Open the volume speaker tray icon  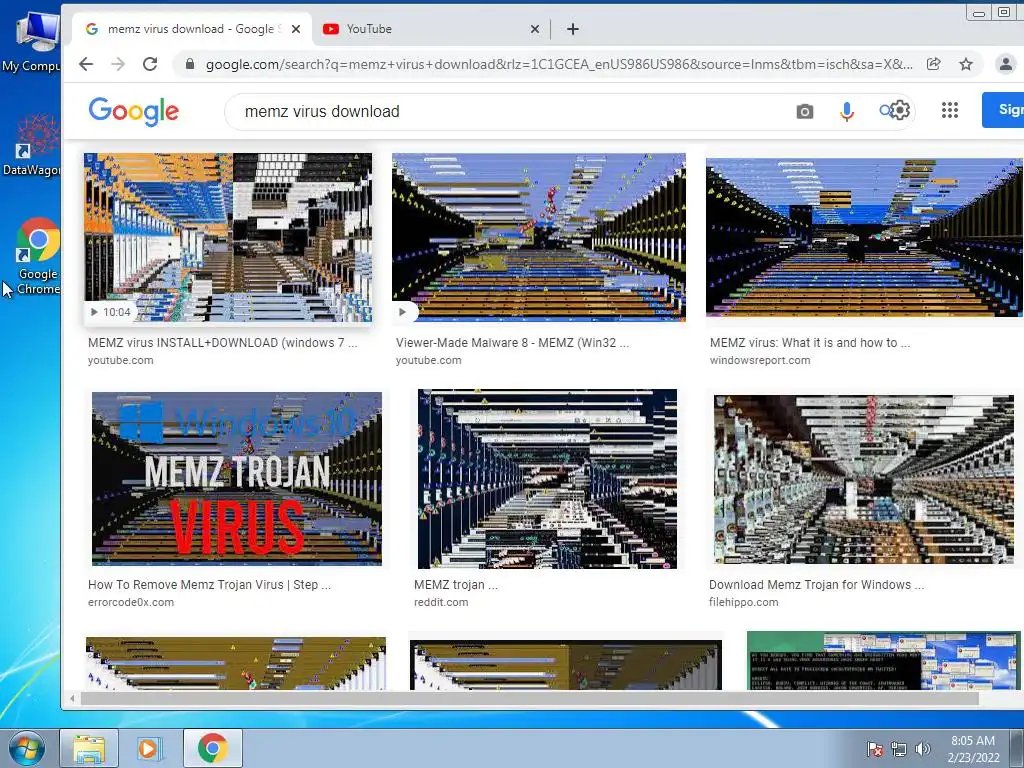point(923,749)
